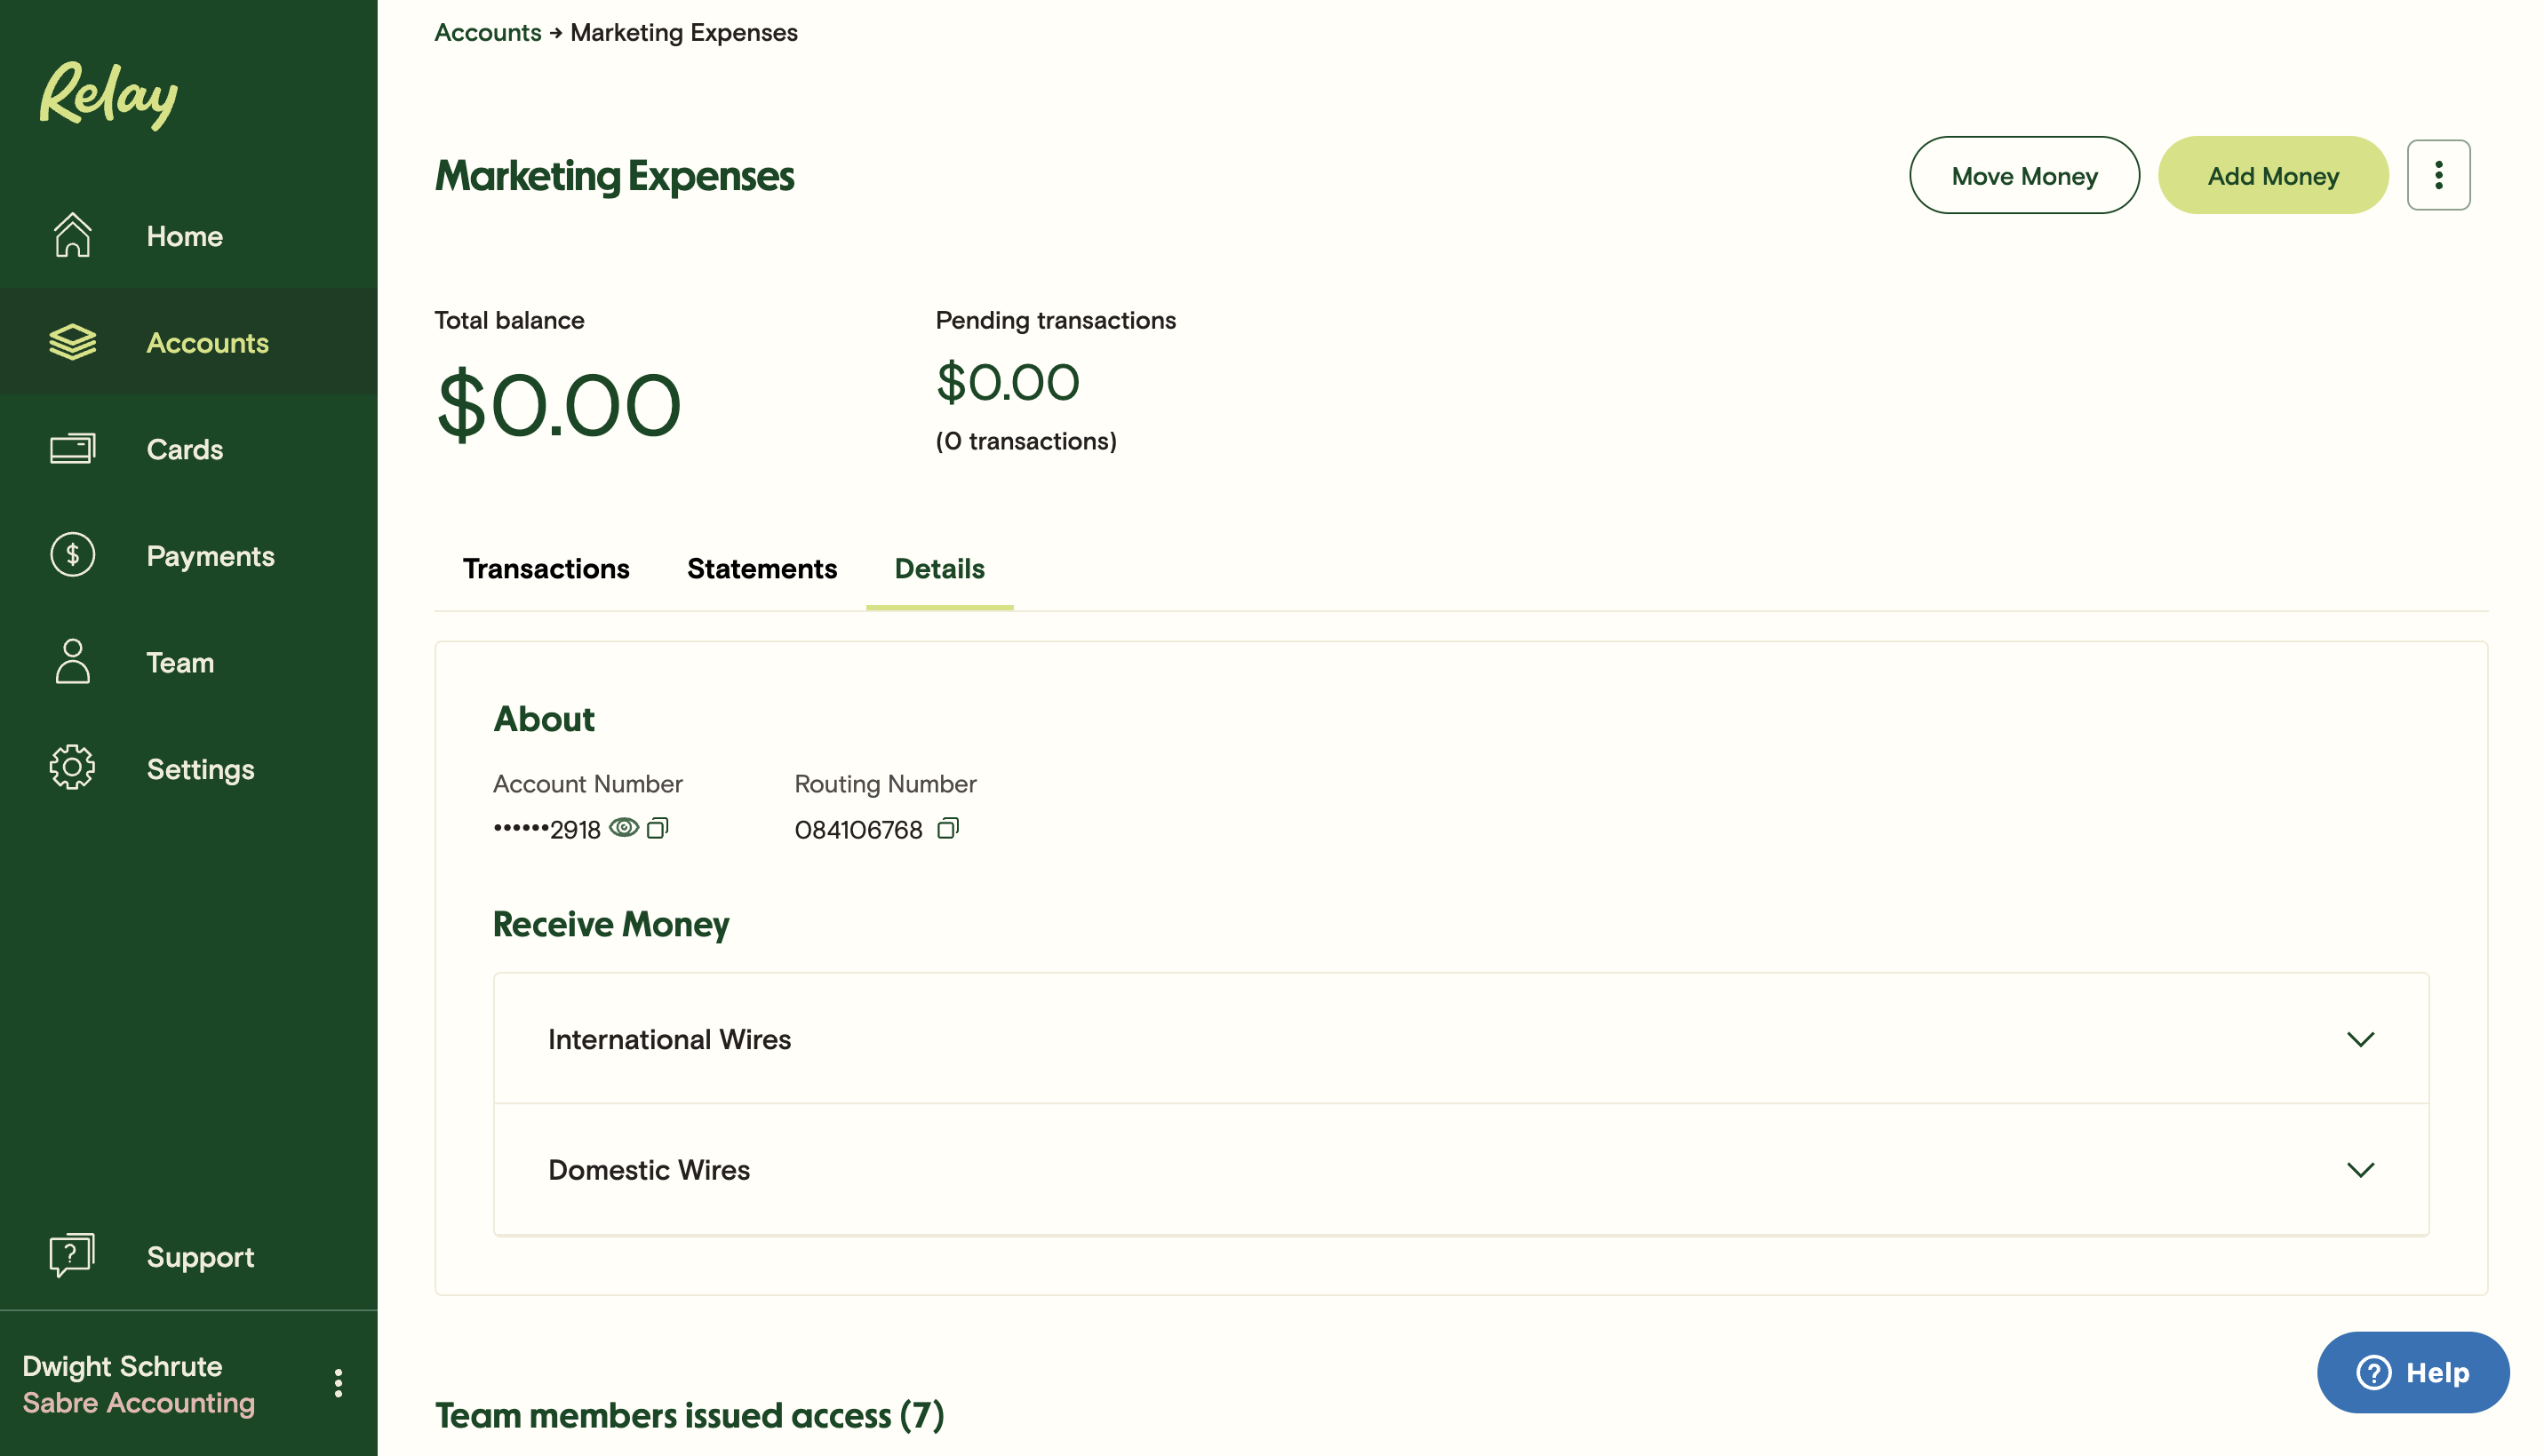Screen dimensions: 2544x1456
Task: Open account options three-dot menu
Action: (2437, 175)
